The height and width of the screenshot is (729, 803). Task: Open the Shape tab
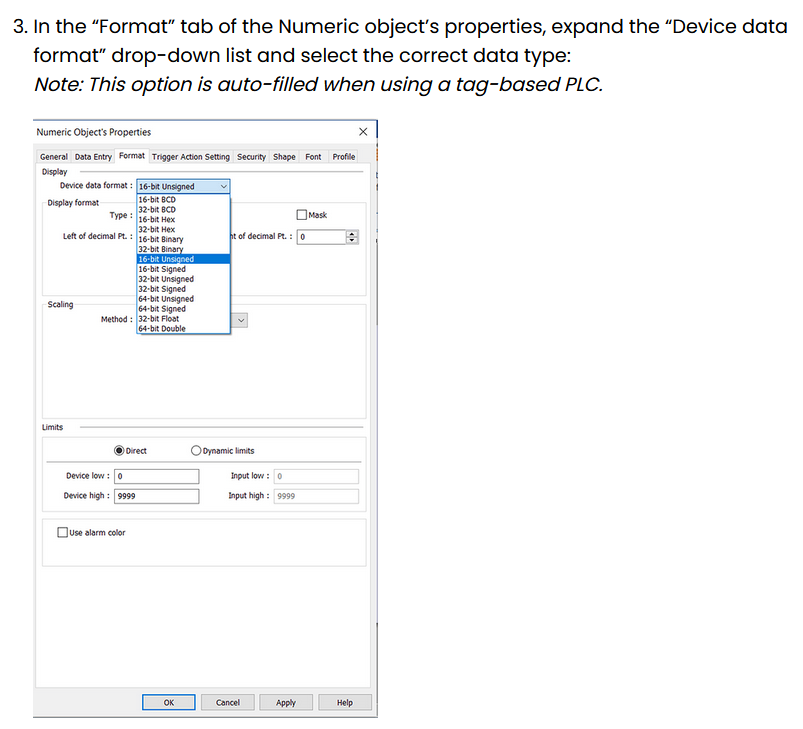pyautogui.click(x=284, y=157)
